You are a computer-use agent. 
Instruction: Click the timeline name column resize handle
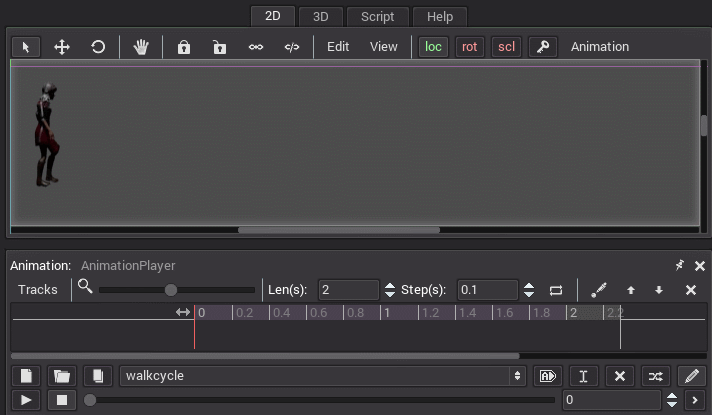click(183, 312)
